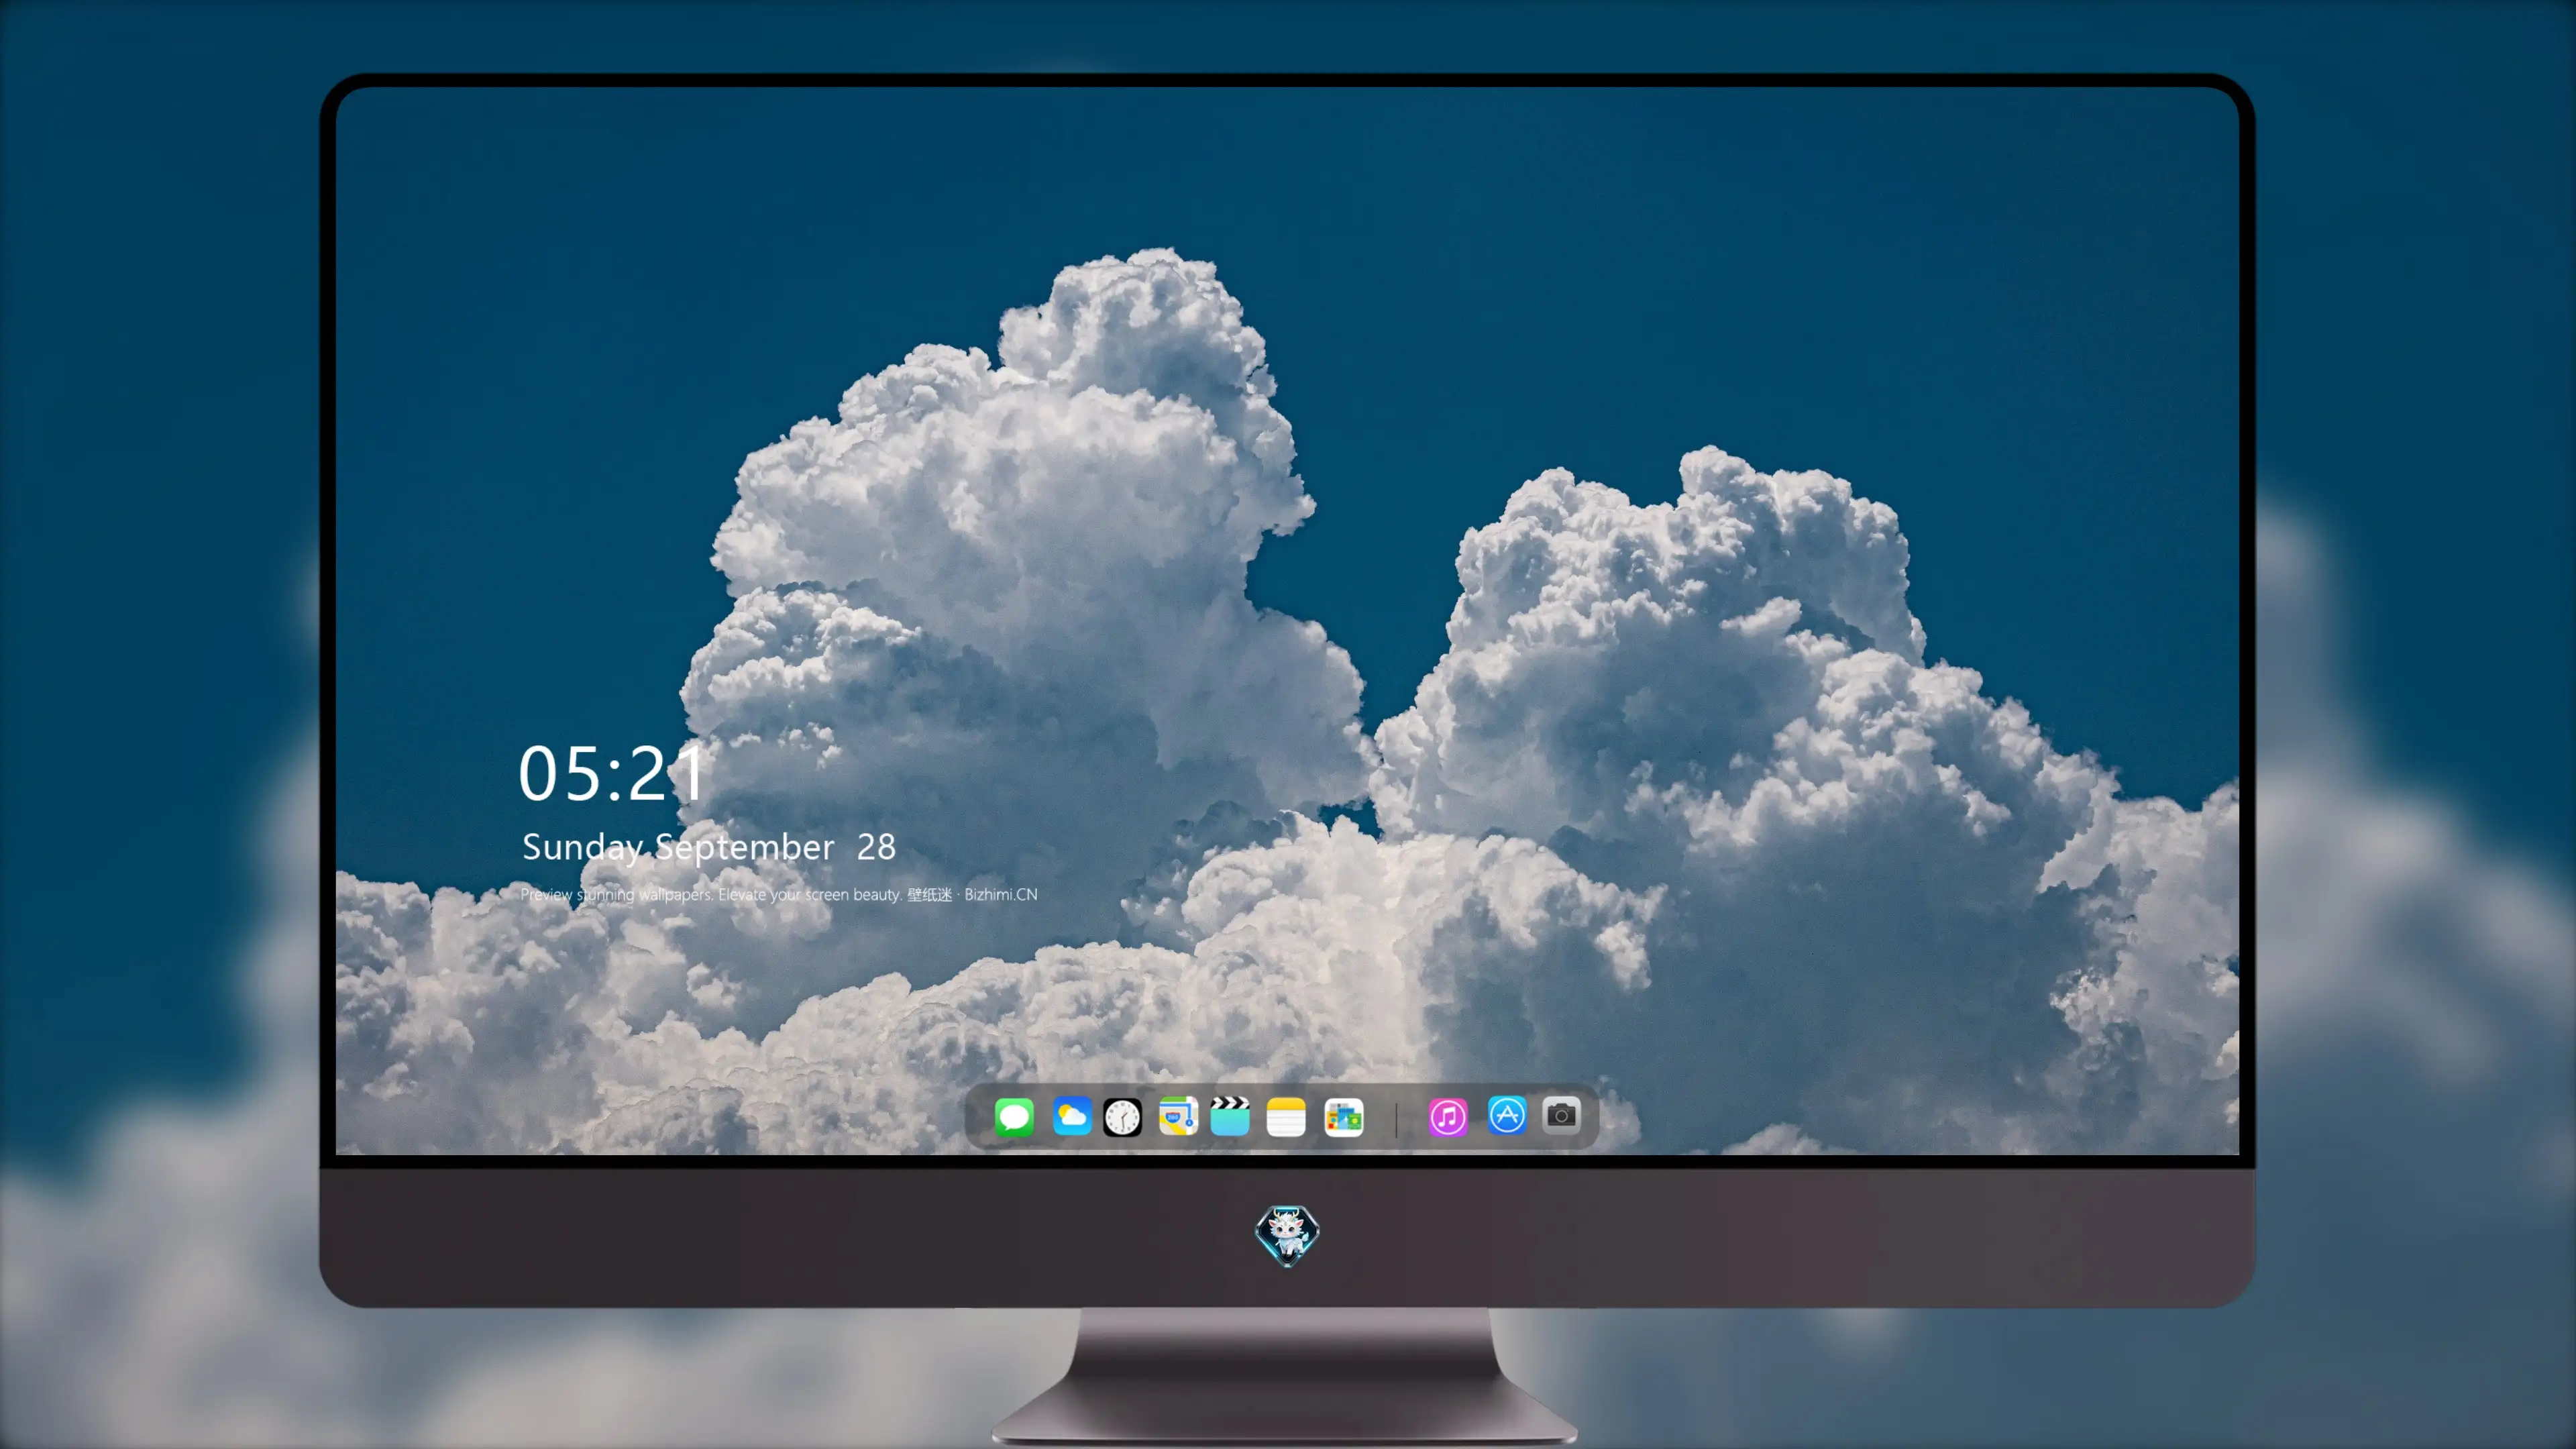
Task: Launch the Videos clapperboard app
Action: 1230,1116
